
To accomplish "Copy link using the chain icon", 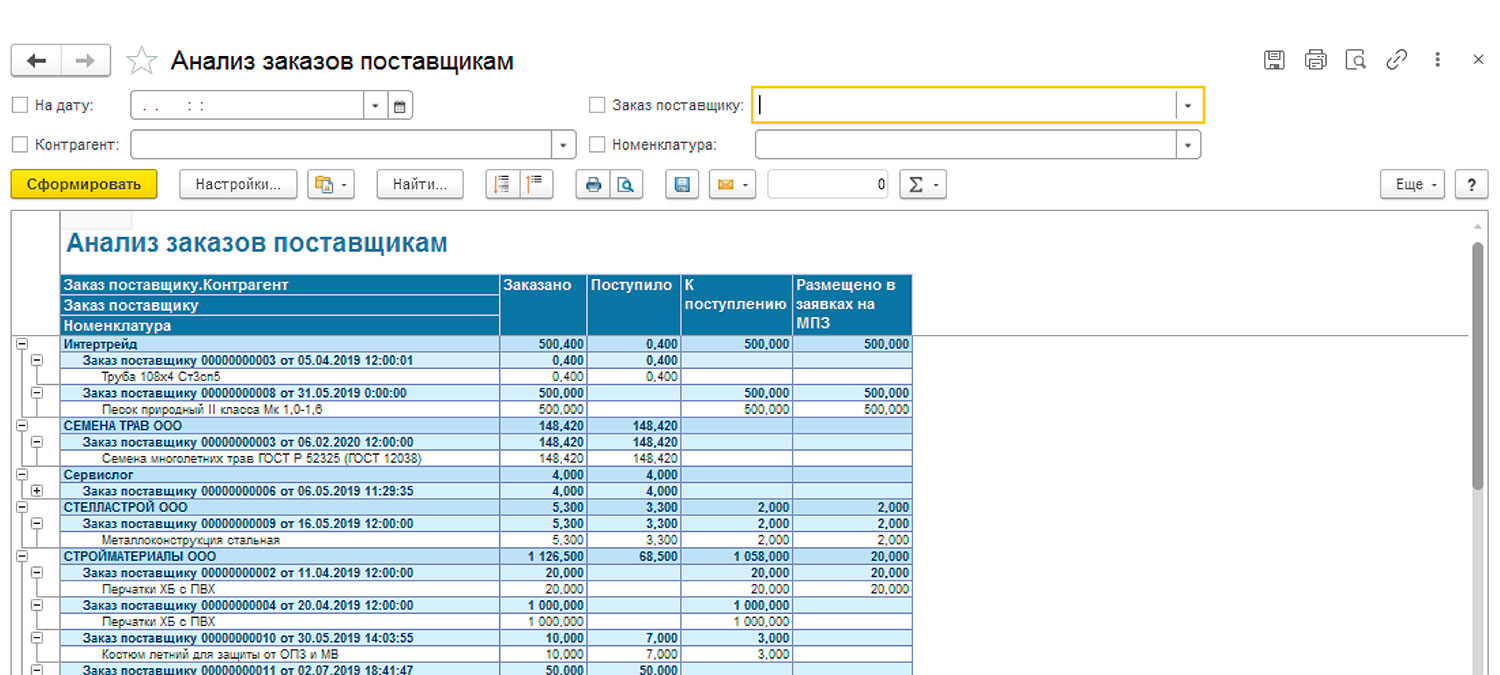I will (x=1396, y=60).
